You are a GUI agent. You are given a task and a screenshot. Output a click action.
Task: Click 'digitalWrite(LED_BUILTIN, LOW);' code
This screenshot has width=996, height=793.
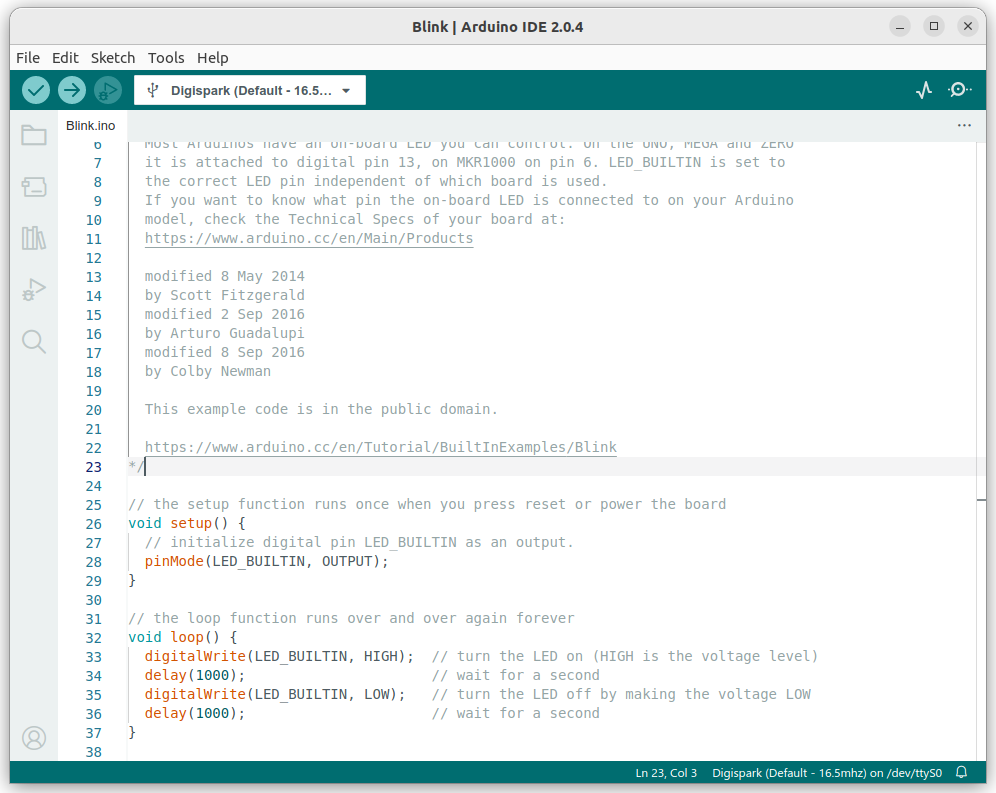point(274,695)
